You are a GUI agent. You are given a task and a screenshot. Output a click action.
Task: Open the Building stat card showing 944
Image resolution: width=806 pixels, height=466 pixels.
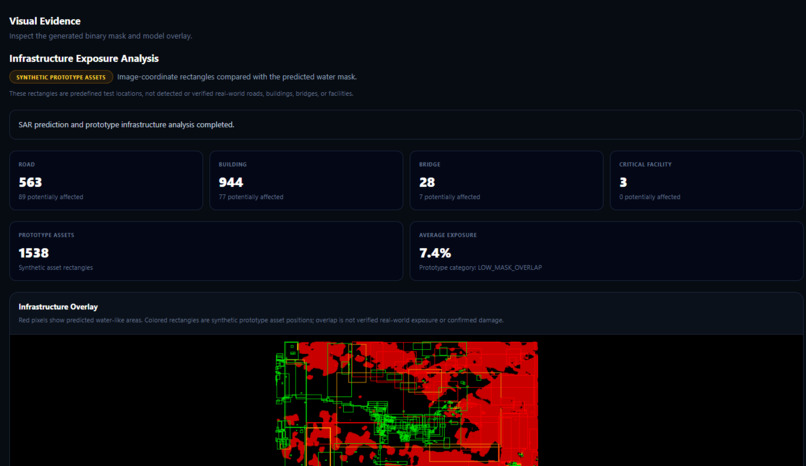(306, 180)
